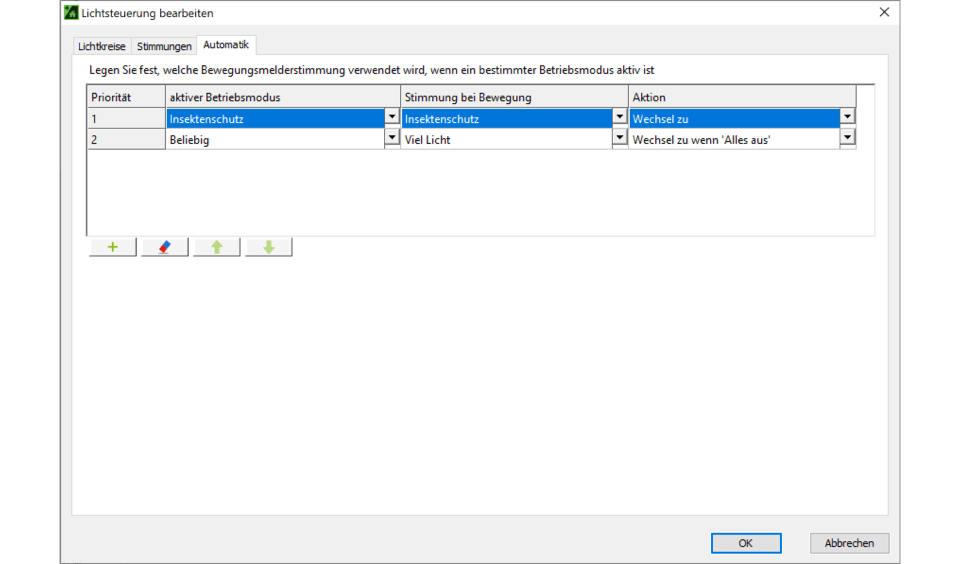The height and width of the screenshot is (564, 960).
Task: Move rule up with green up arrow
Action: point(217,247)
